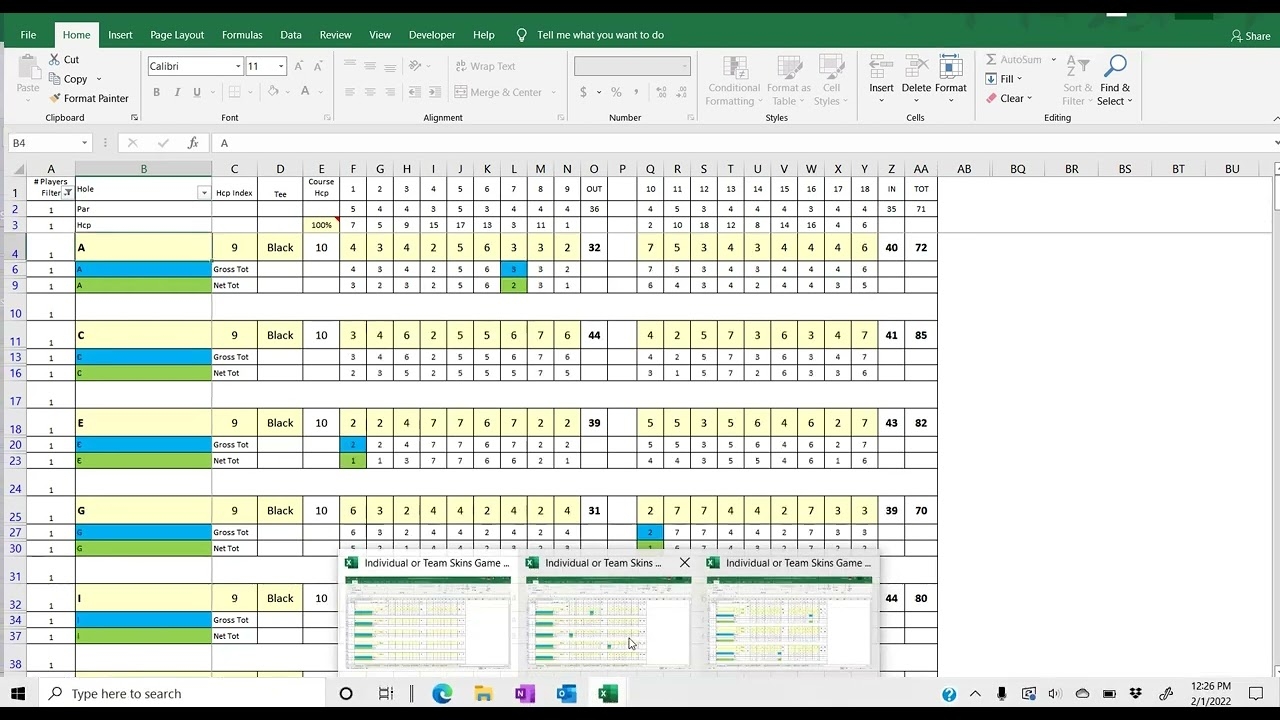Switch to the Formulas ribbon tab
This screenshot has height=720, width=1280.
pos(242,34)
